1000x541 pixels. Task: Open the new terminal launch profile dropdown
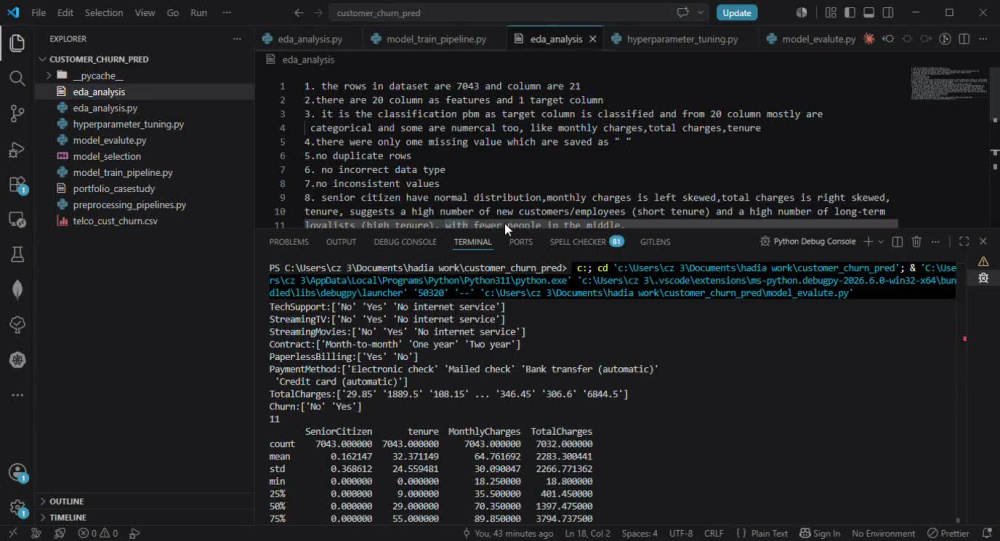[x=881, y=242]
